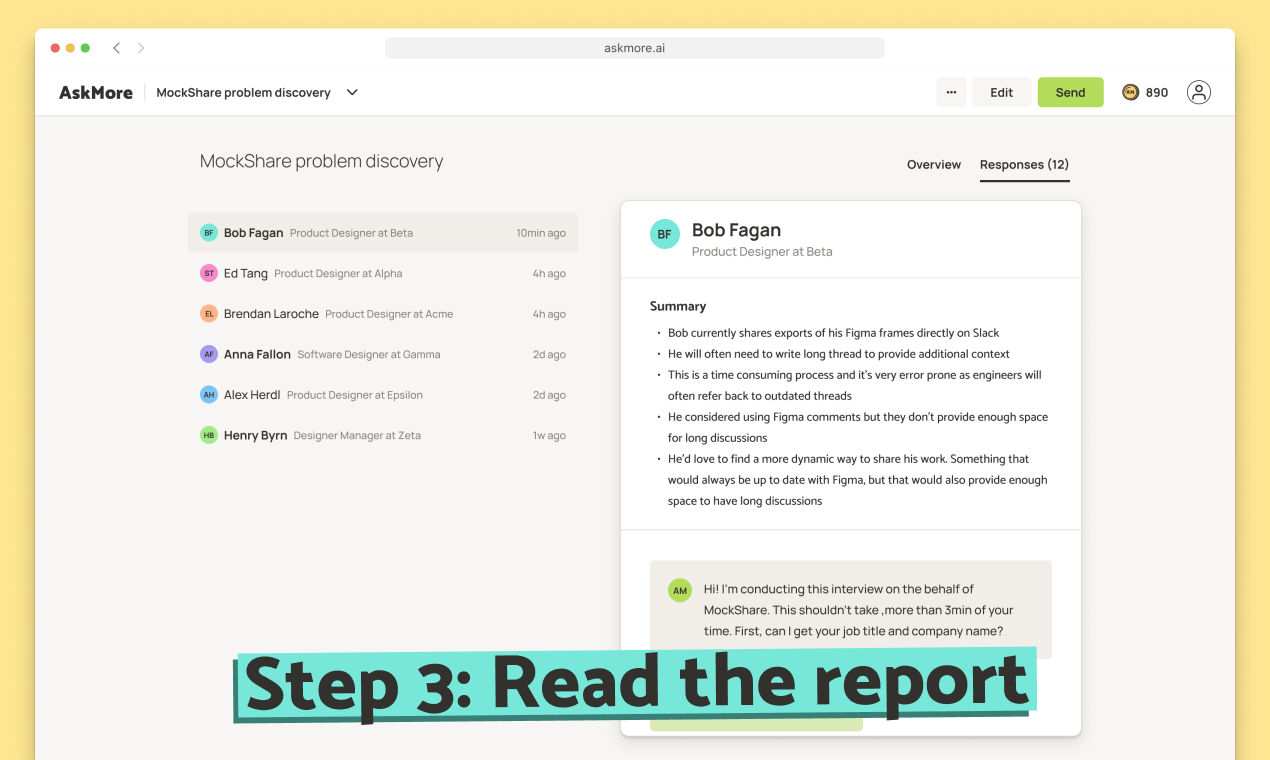The image size is (1270, 760).
Task: Open Ed Tang's response row
Action: pos(383,273)
